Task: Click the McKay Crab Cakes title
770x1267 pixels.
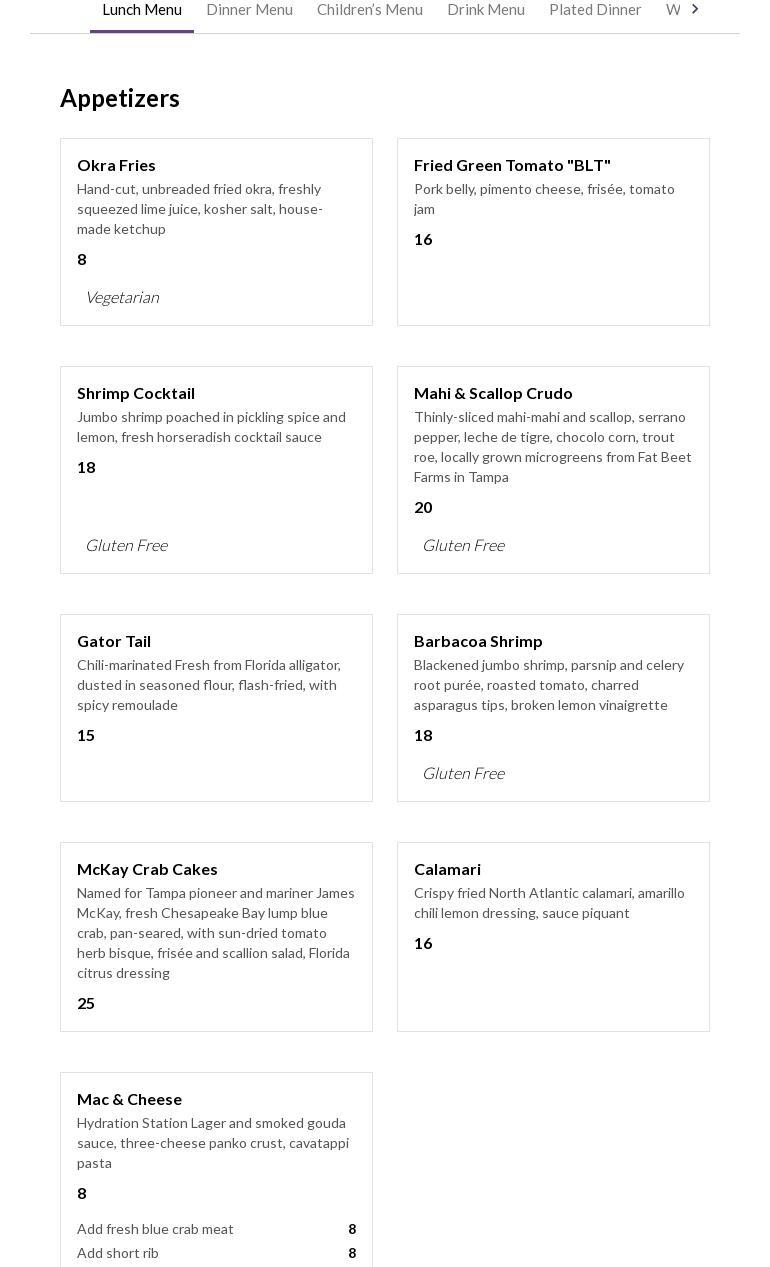Action: 147,869
